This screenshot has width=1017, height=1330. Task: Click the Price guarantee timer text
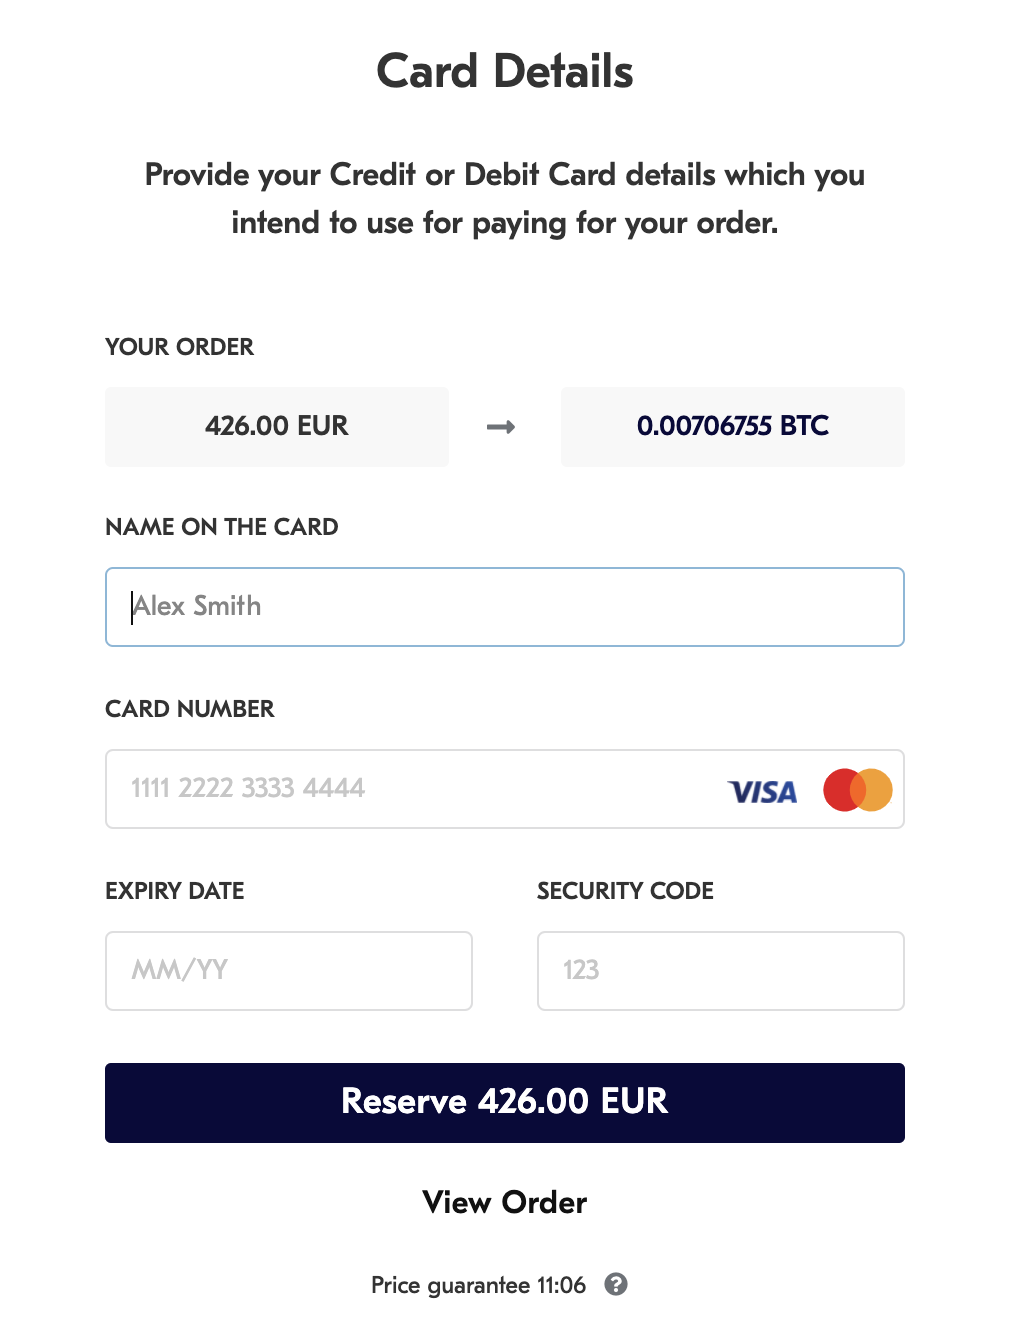pyautogui.click(x=478, y=1285)
